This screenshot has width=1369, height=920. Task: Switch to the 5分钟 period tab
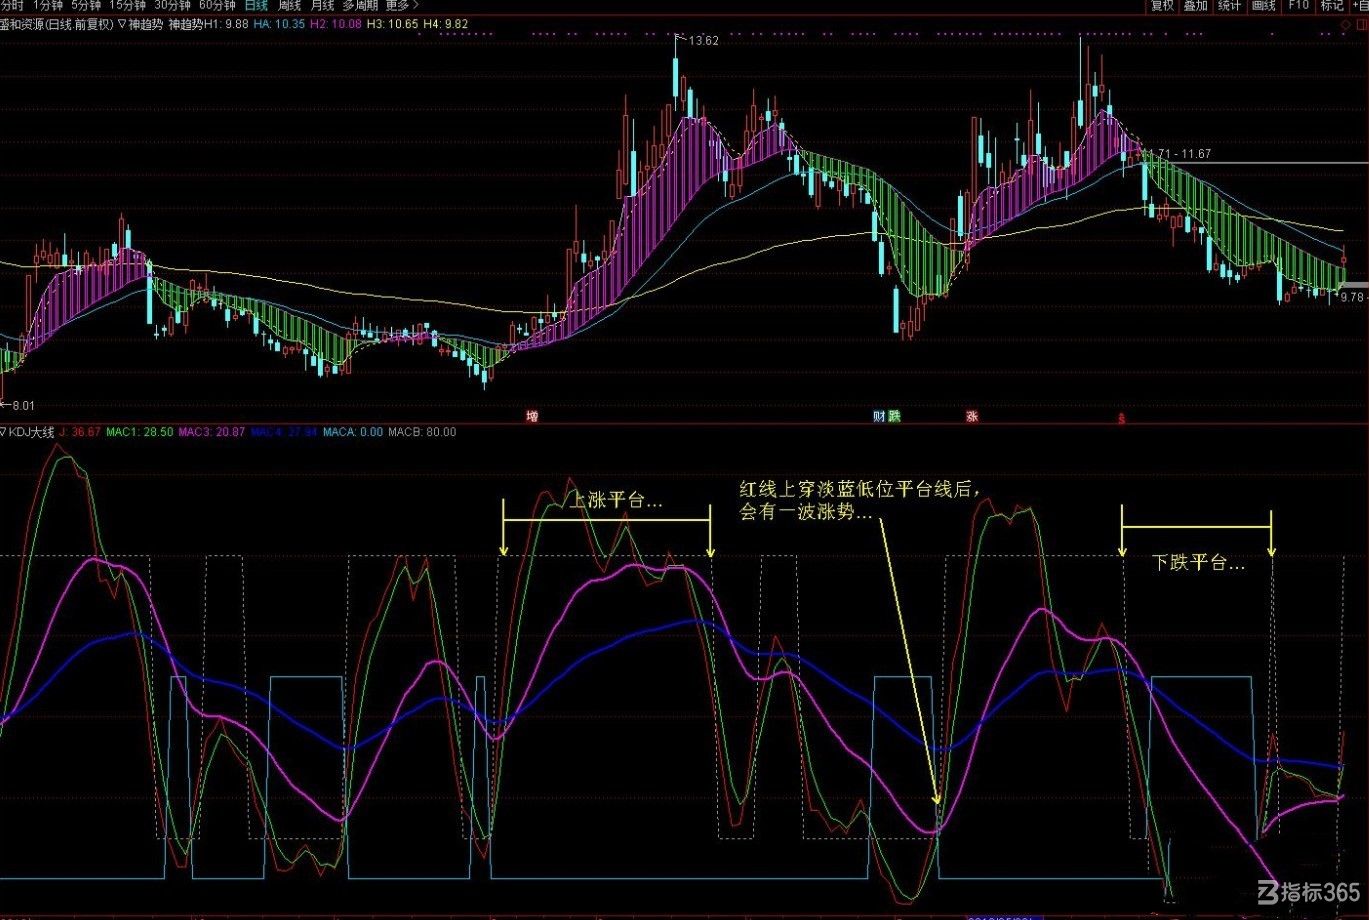[x=86, y=5]
